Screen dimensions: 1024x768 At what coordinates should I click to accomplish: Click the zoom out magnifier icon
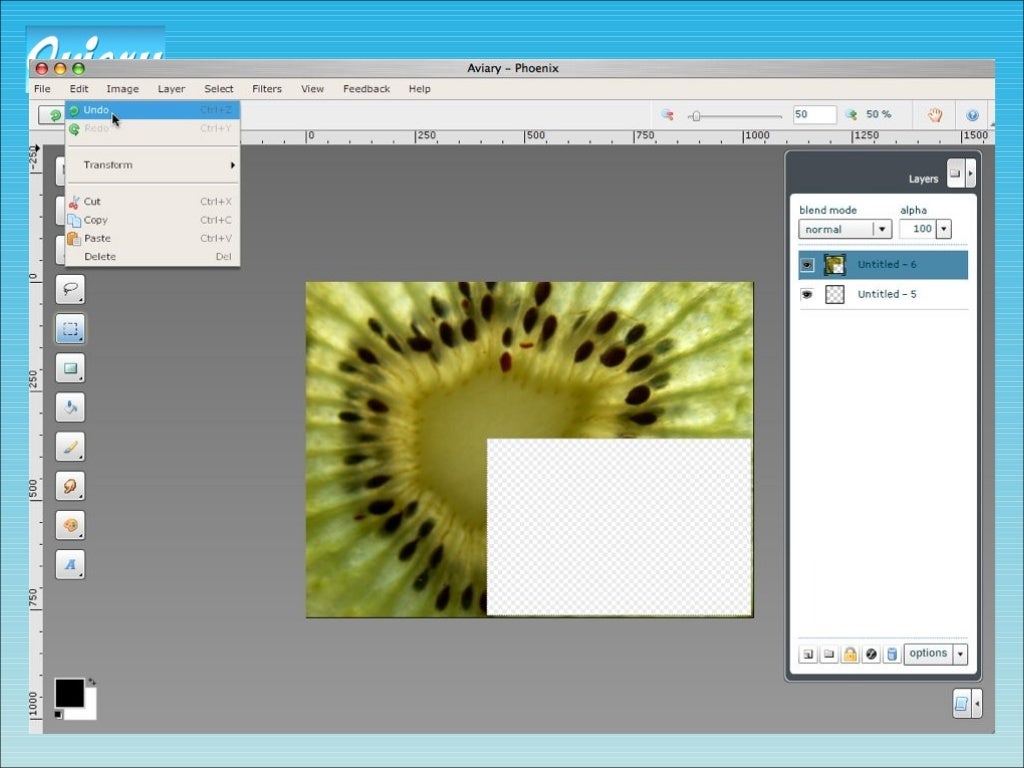point(667,115)
